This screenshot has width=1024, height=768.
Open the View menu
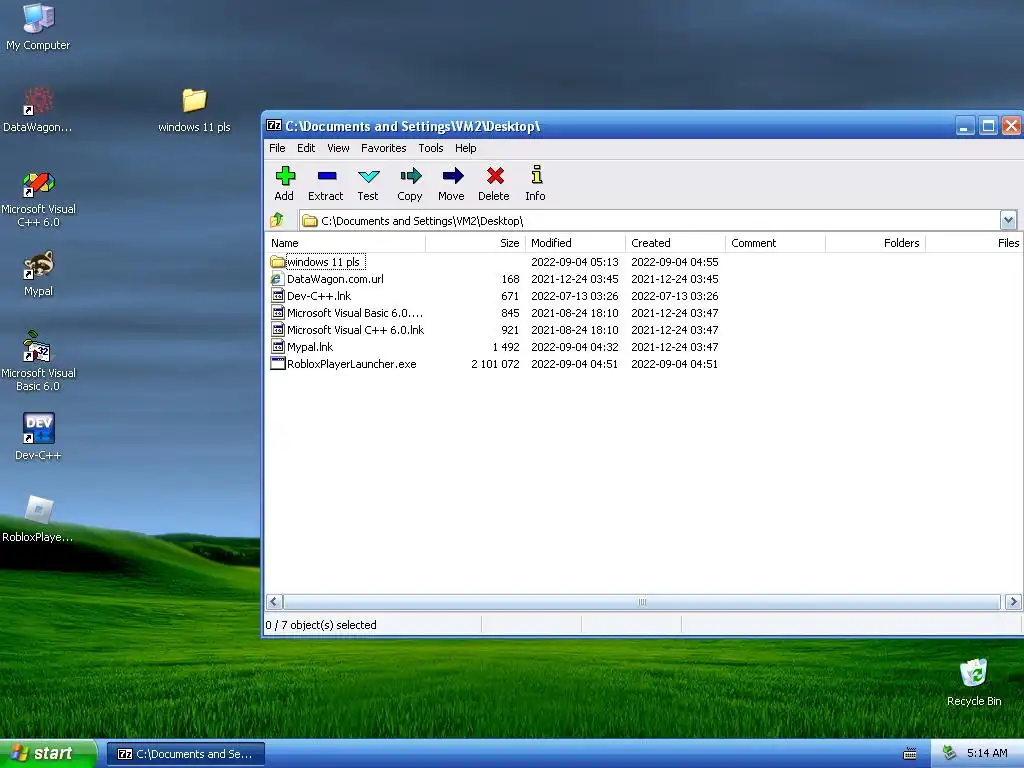coord(338,148)
